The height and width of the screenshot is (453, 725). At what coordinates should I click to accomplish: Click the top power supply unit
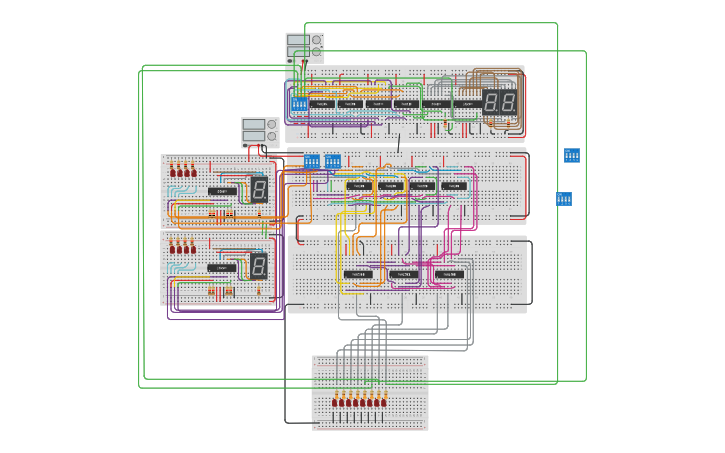(304, 46)
